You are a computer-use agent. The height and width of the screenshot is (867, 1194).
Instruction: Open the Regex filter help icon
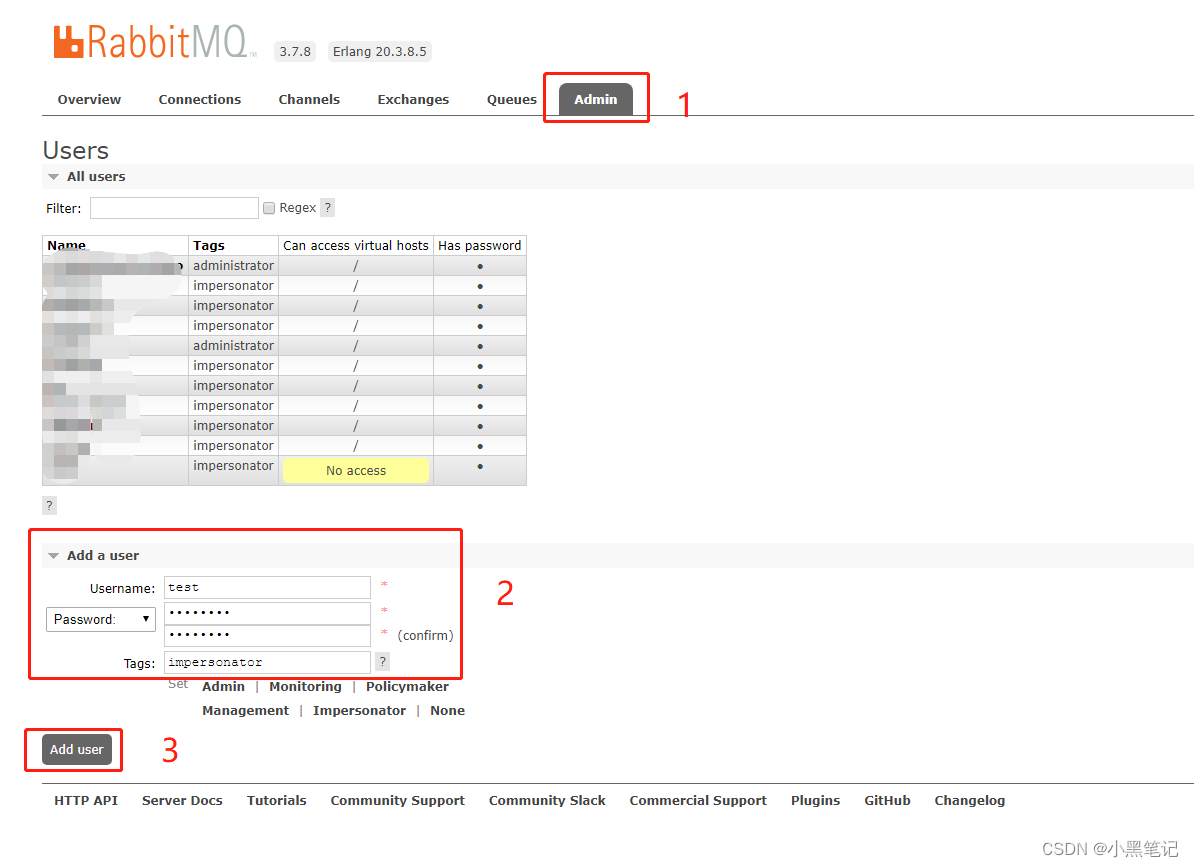327,208
